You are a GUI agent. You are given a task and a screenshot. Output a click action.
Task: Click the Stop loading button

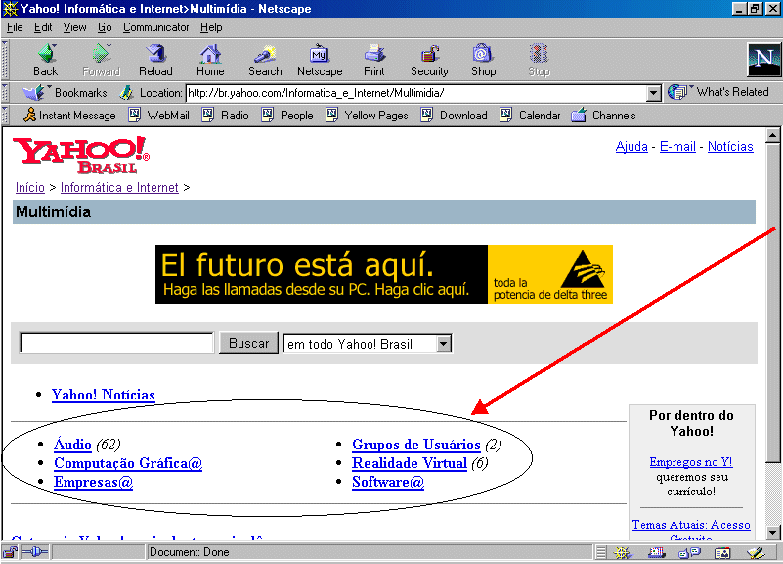click(539, 60)
